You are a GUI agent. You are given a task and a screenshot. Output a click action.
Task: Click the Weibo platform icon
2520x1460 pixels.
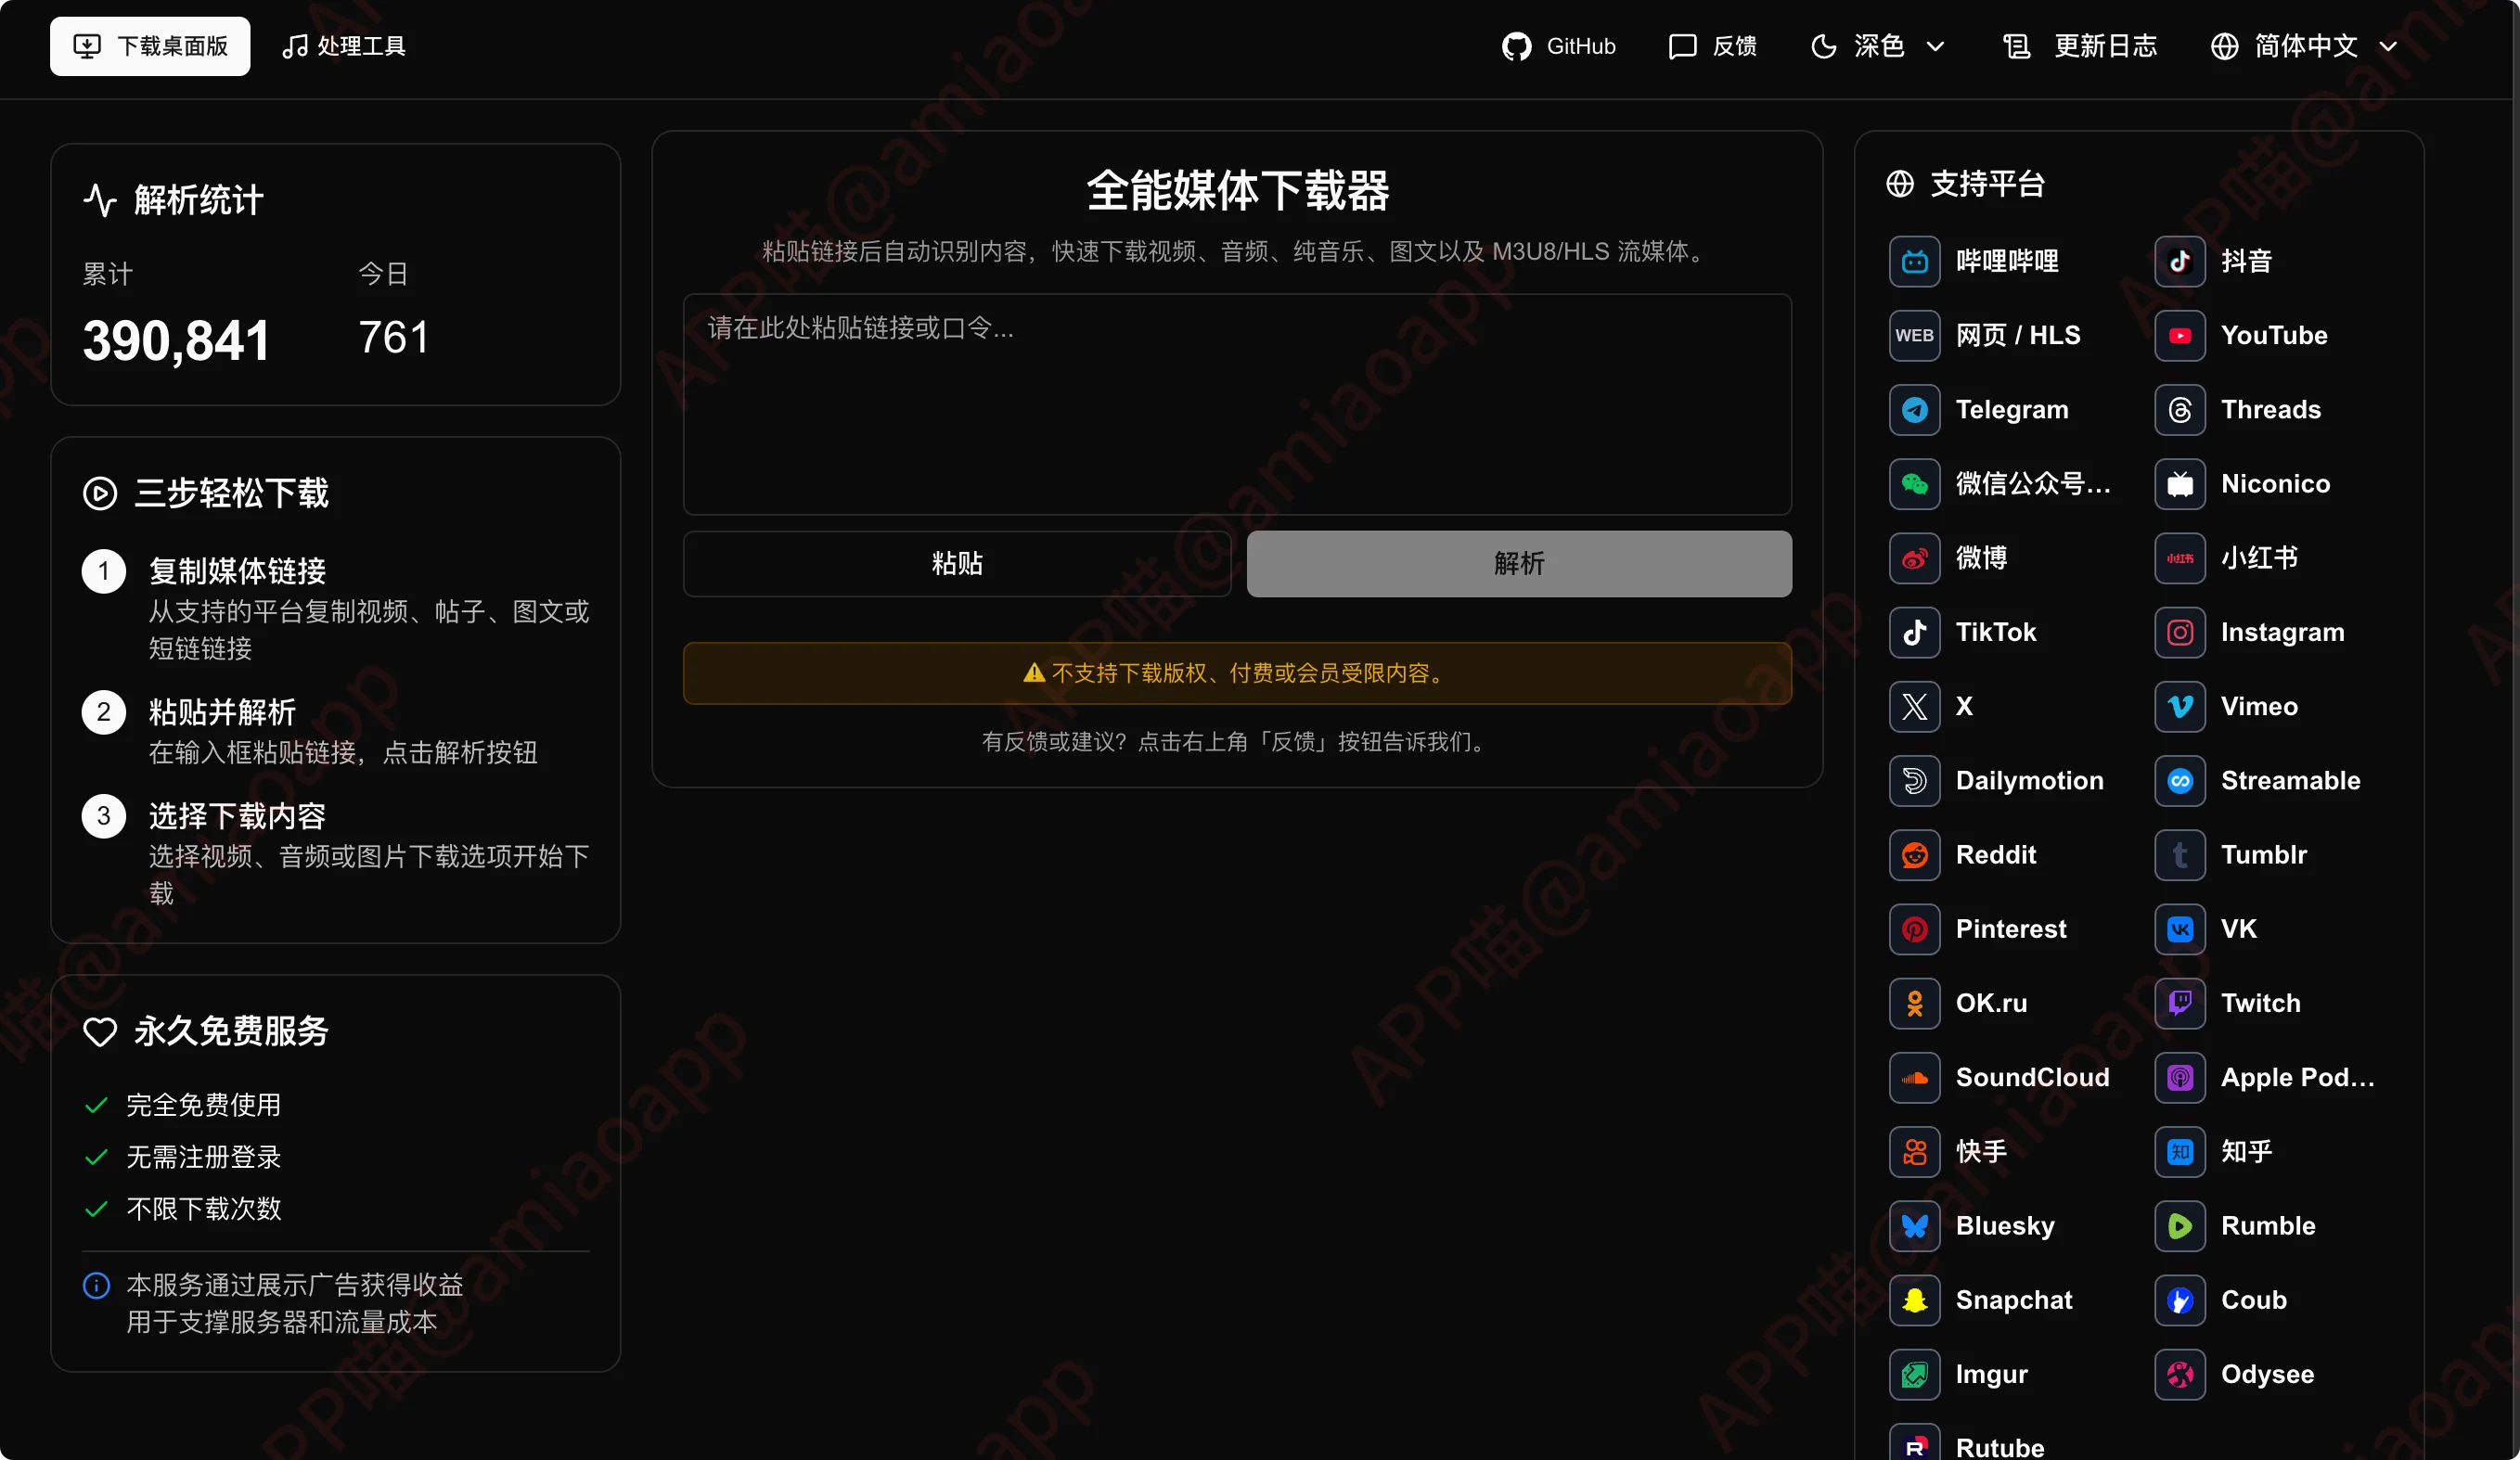tap(1914, 558)
